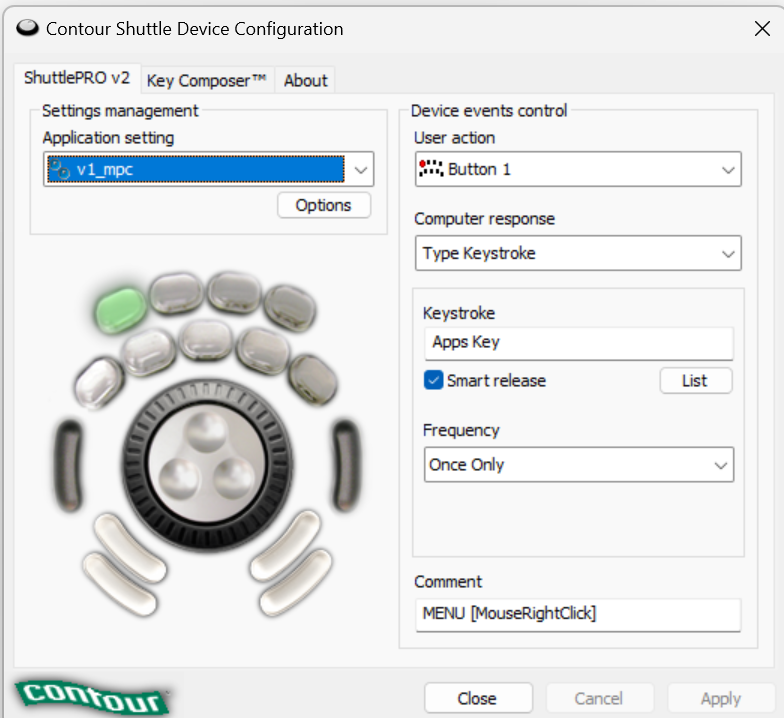
Task: Open the About tab
Action: pyautogui.click(x=306, y=80)
